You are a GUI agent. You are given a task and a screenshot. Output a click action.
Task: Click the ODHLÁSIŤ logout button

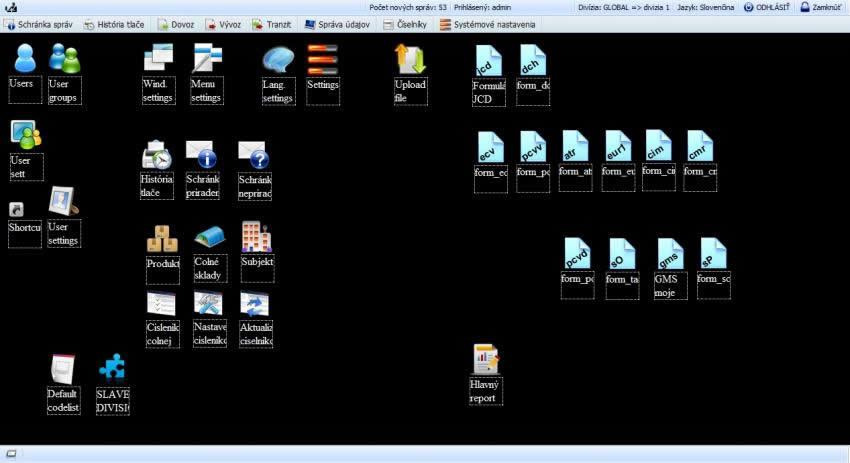(x=767, y=8)
